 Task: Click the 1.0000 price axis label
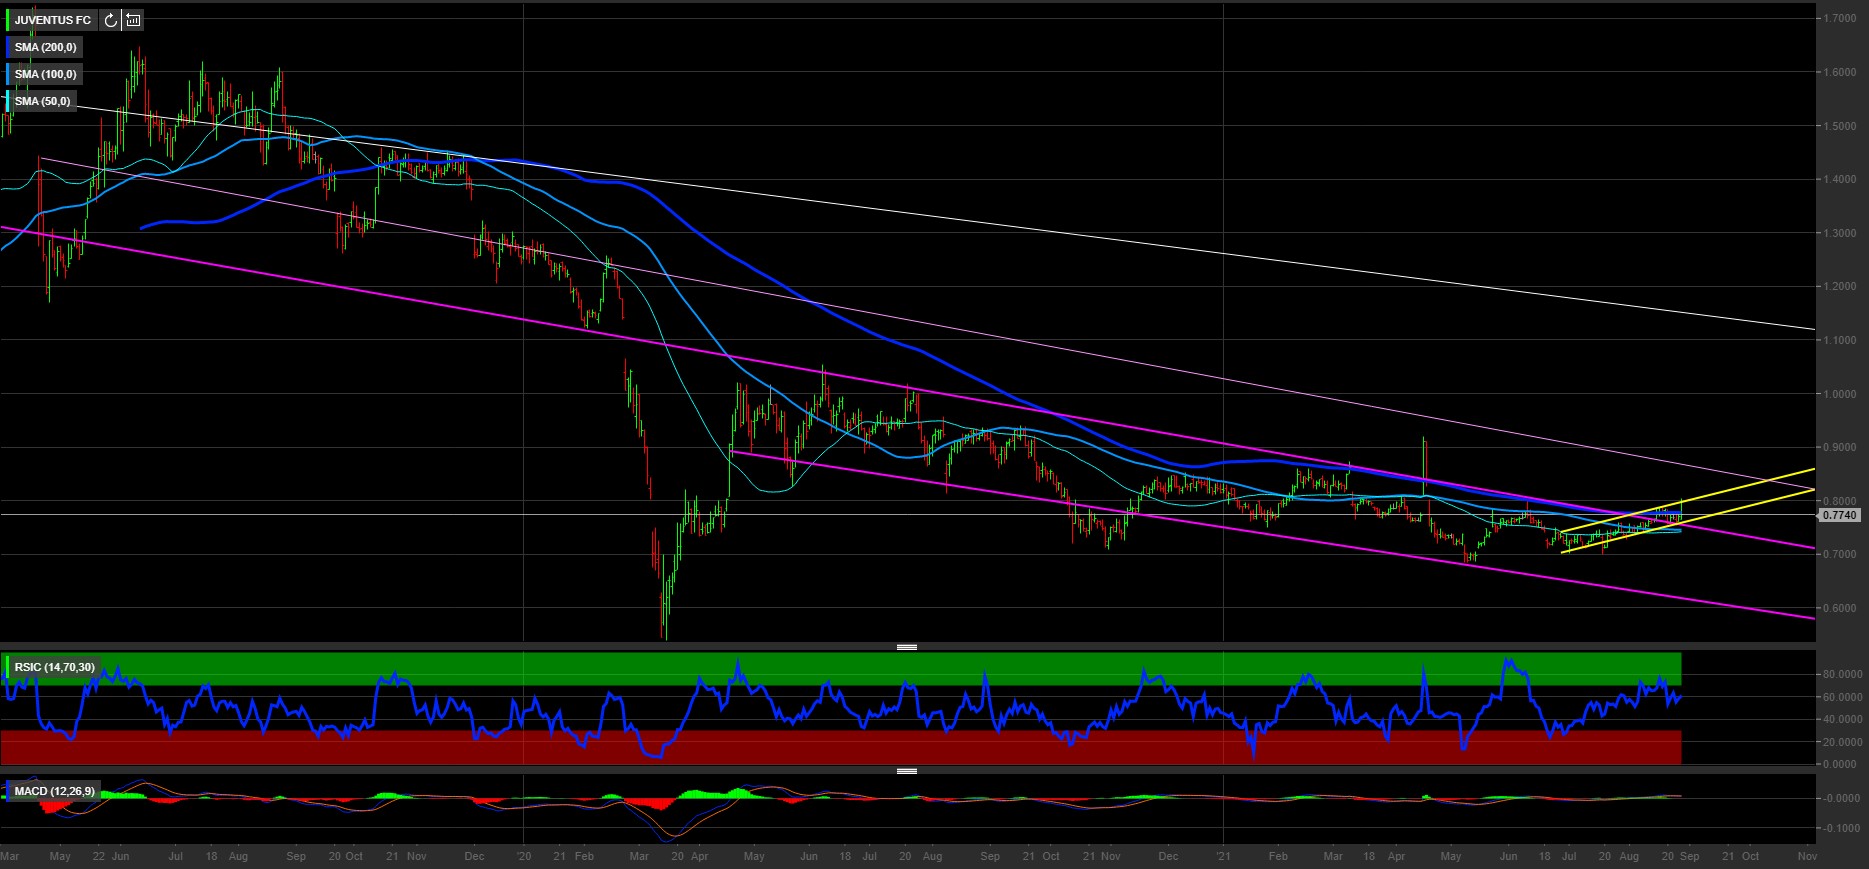pyautogui.click(x=1840, y=394)
